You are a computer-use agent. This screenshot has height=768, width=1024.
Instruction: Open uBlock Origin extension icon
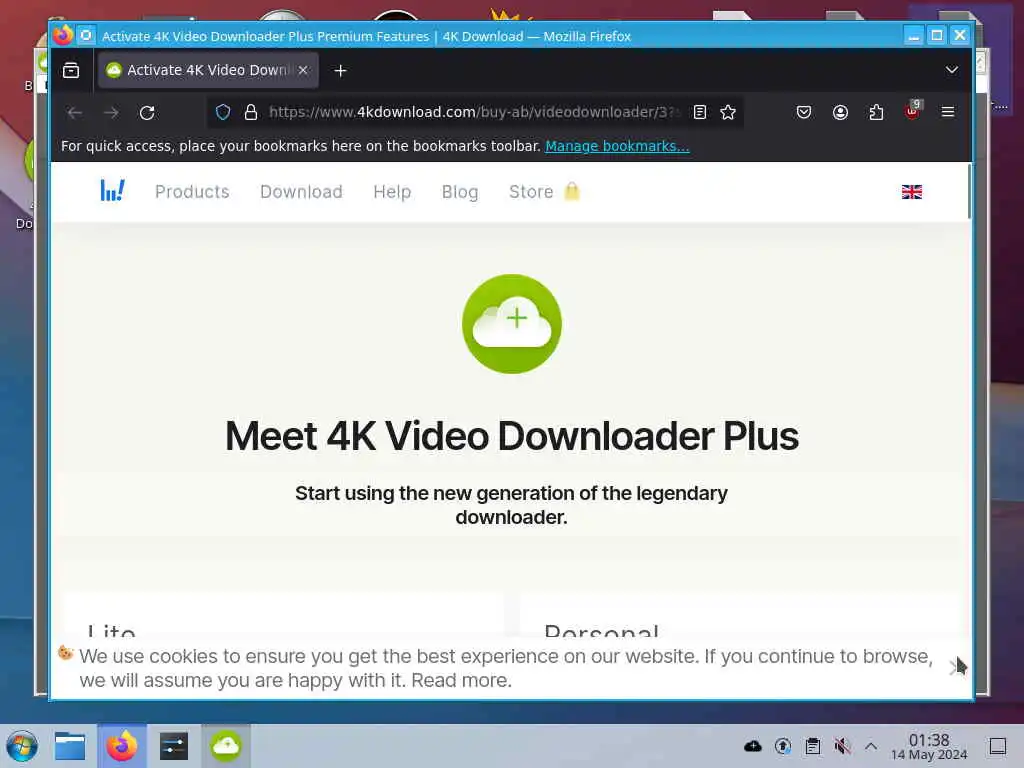[912, 111]
